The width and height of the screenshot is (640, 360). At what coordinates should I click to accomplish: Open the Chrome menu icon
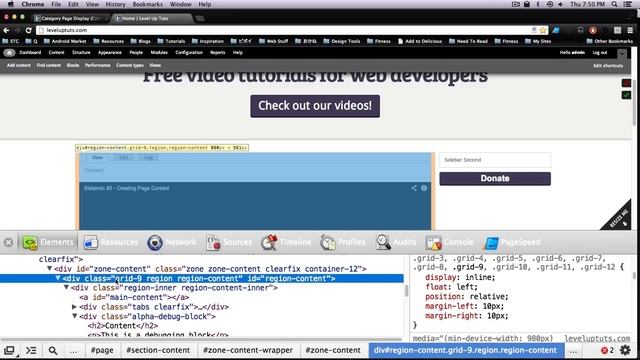tap(630, 30)
